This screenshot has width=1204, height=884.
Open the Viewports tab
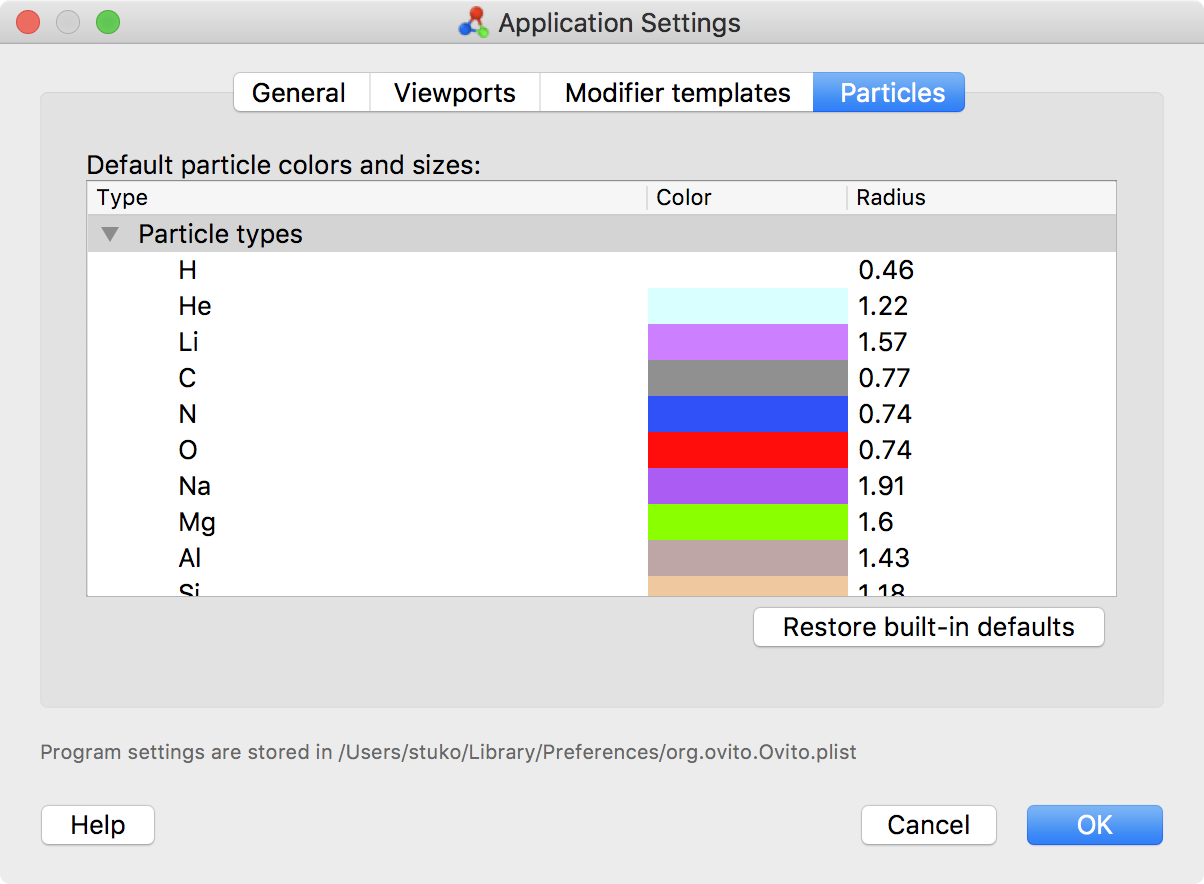pos(455,93)
